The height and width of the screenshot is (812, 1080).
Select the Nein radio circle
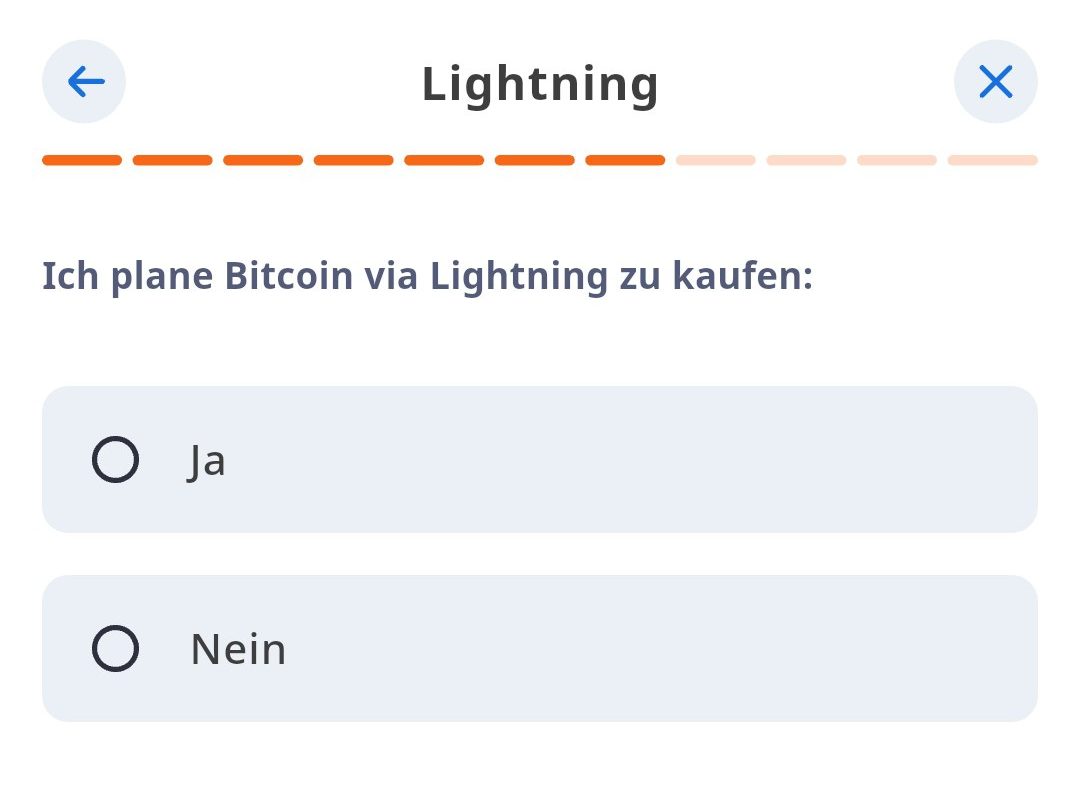(115, 649)
